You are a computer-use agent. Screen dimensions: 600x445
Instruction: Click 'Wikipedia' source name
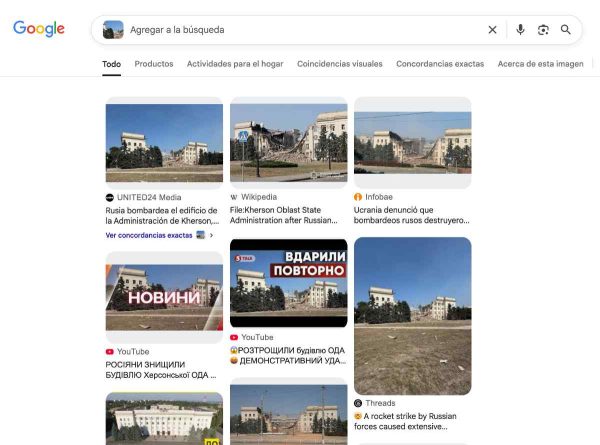tap(259, 197)
